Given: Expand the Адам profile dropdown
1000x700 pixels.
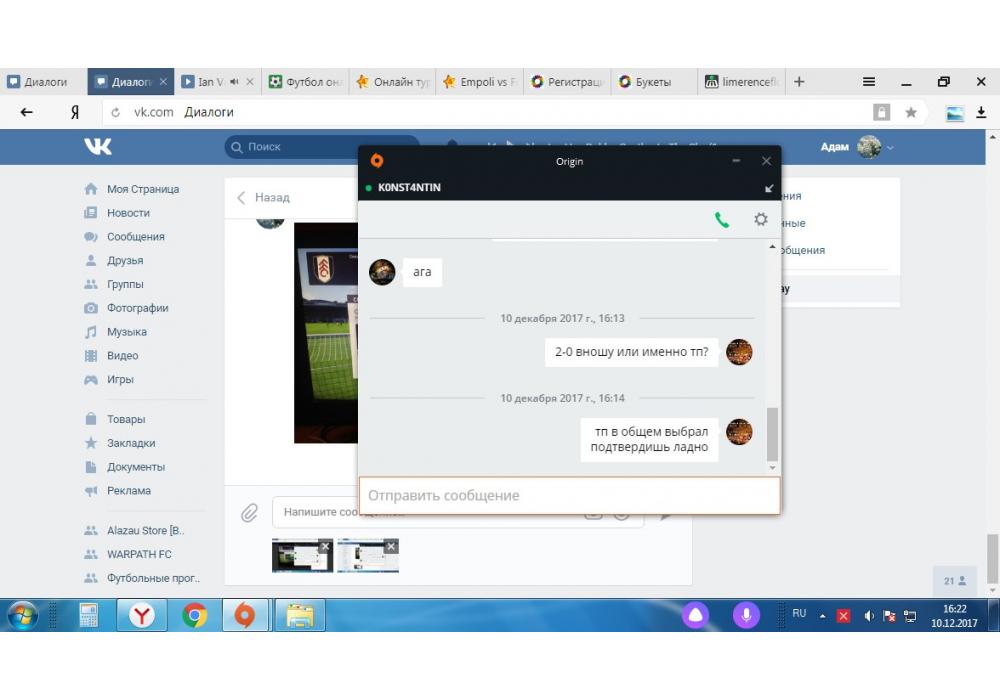Looking at the screenshot, I should 890,148.
